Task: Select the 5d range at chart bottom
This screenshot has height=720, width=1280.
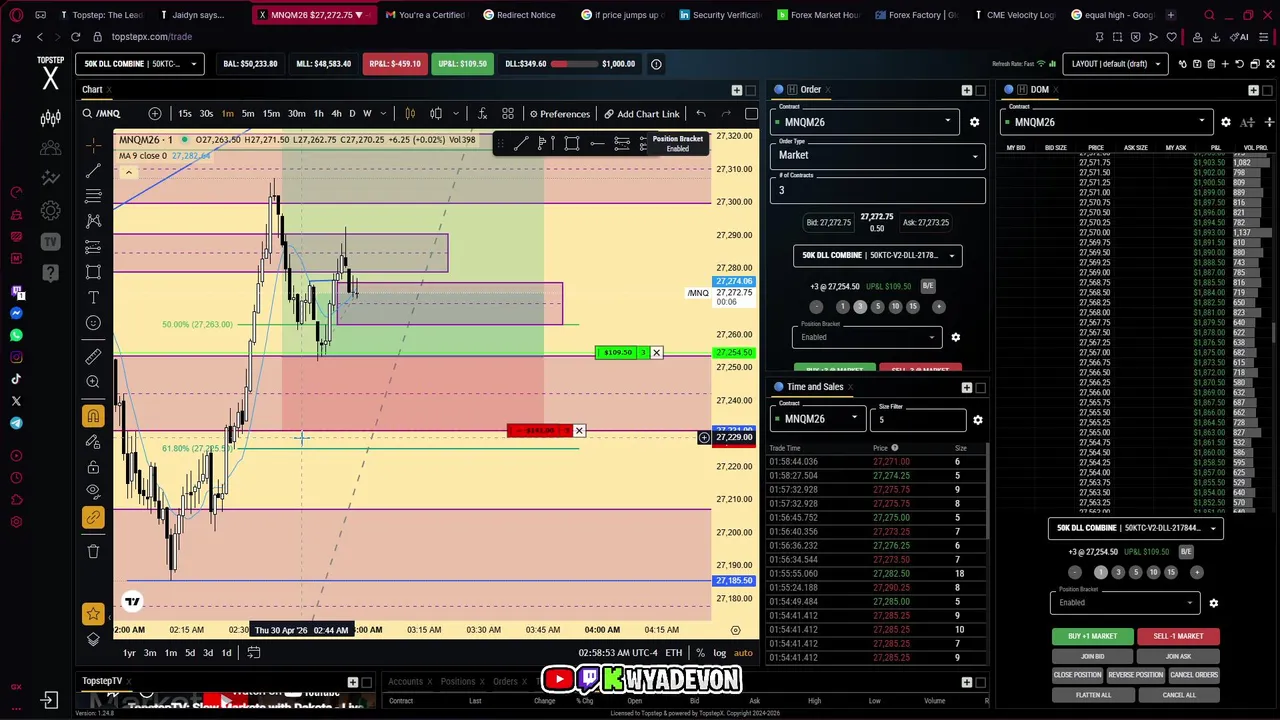Action: pyautogui.click(x=189, y=653)
